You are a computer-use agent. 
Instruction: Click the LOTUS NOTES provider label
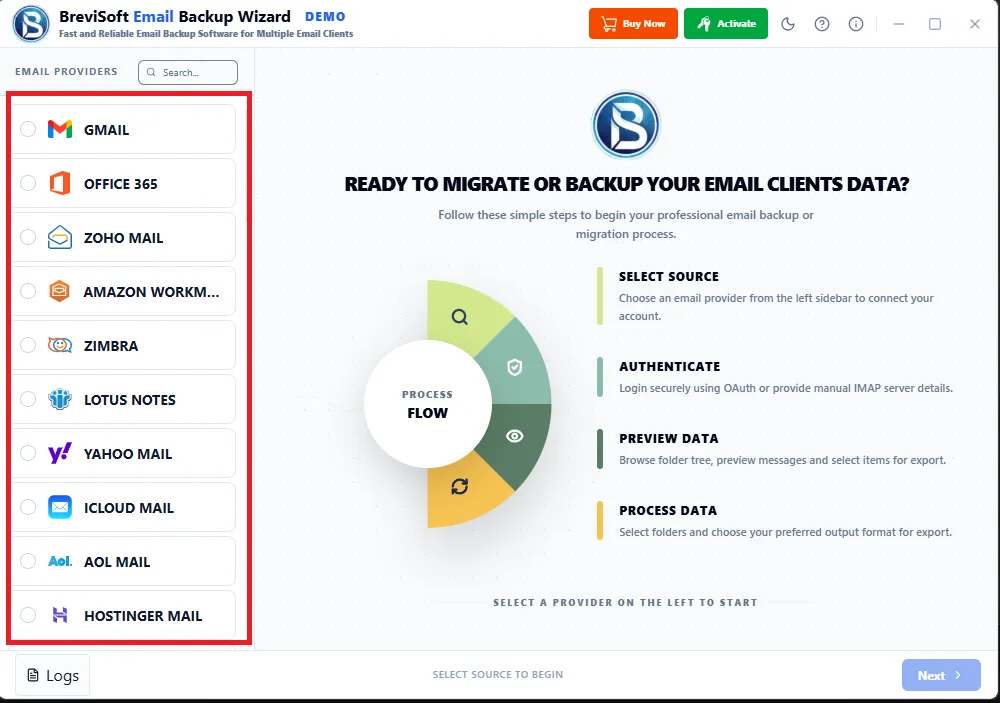coord(130,400)
